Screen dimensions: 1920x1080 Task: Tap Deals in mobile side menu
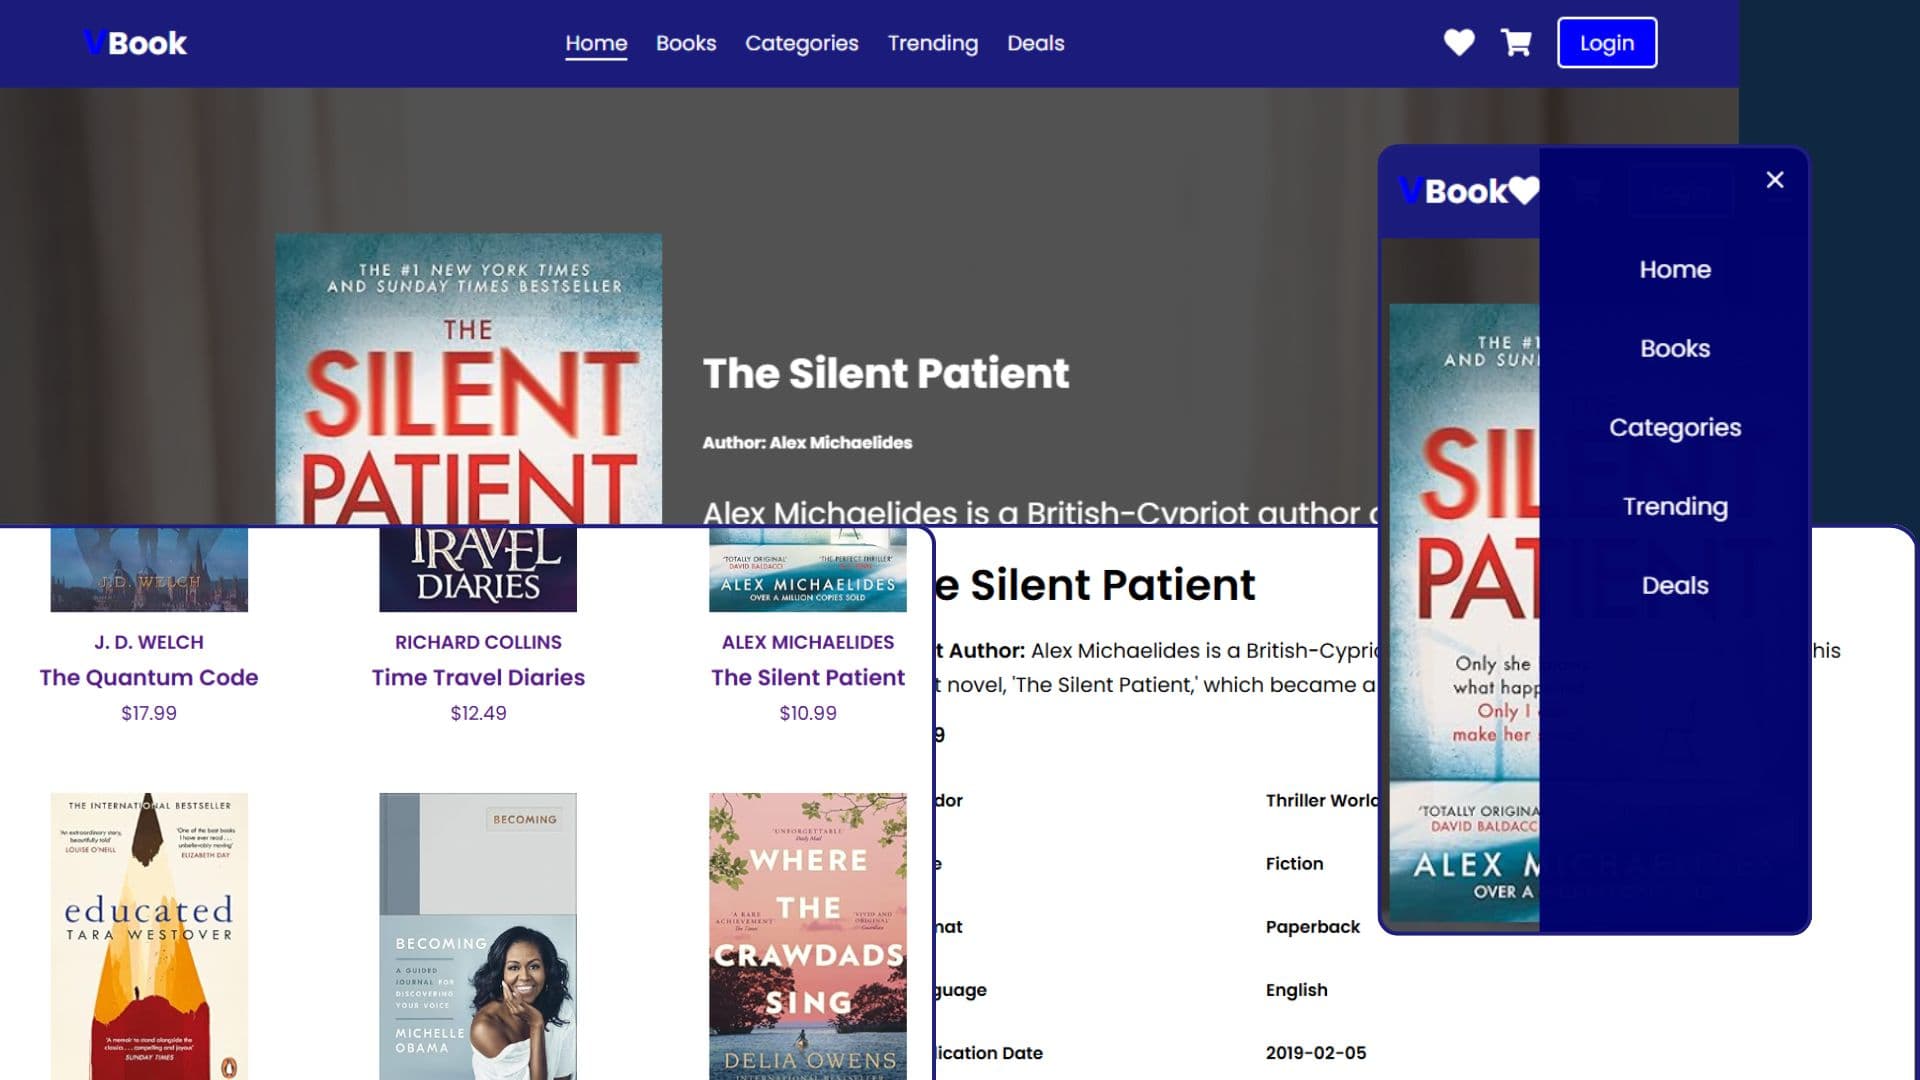coord(1675,585)
